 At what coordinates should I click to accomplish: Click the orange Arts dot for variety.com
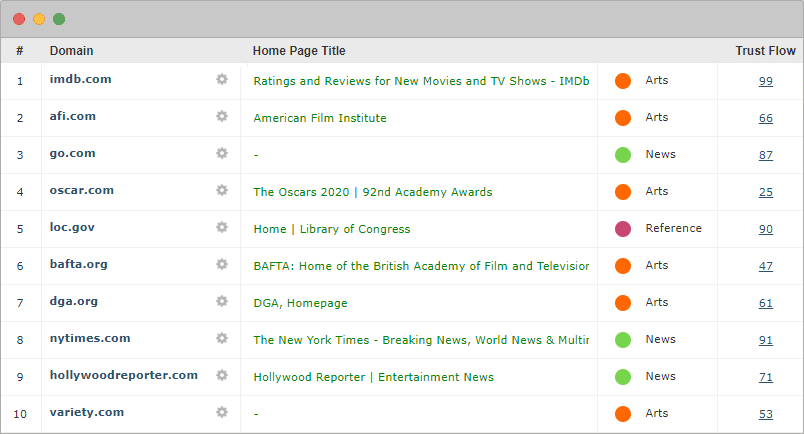[623, 413]
